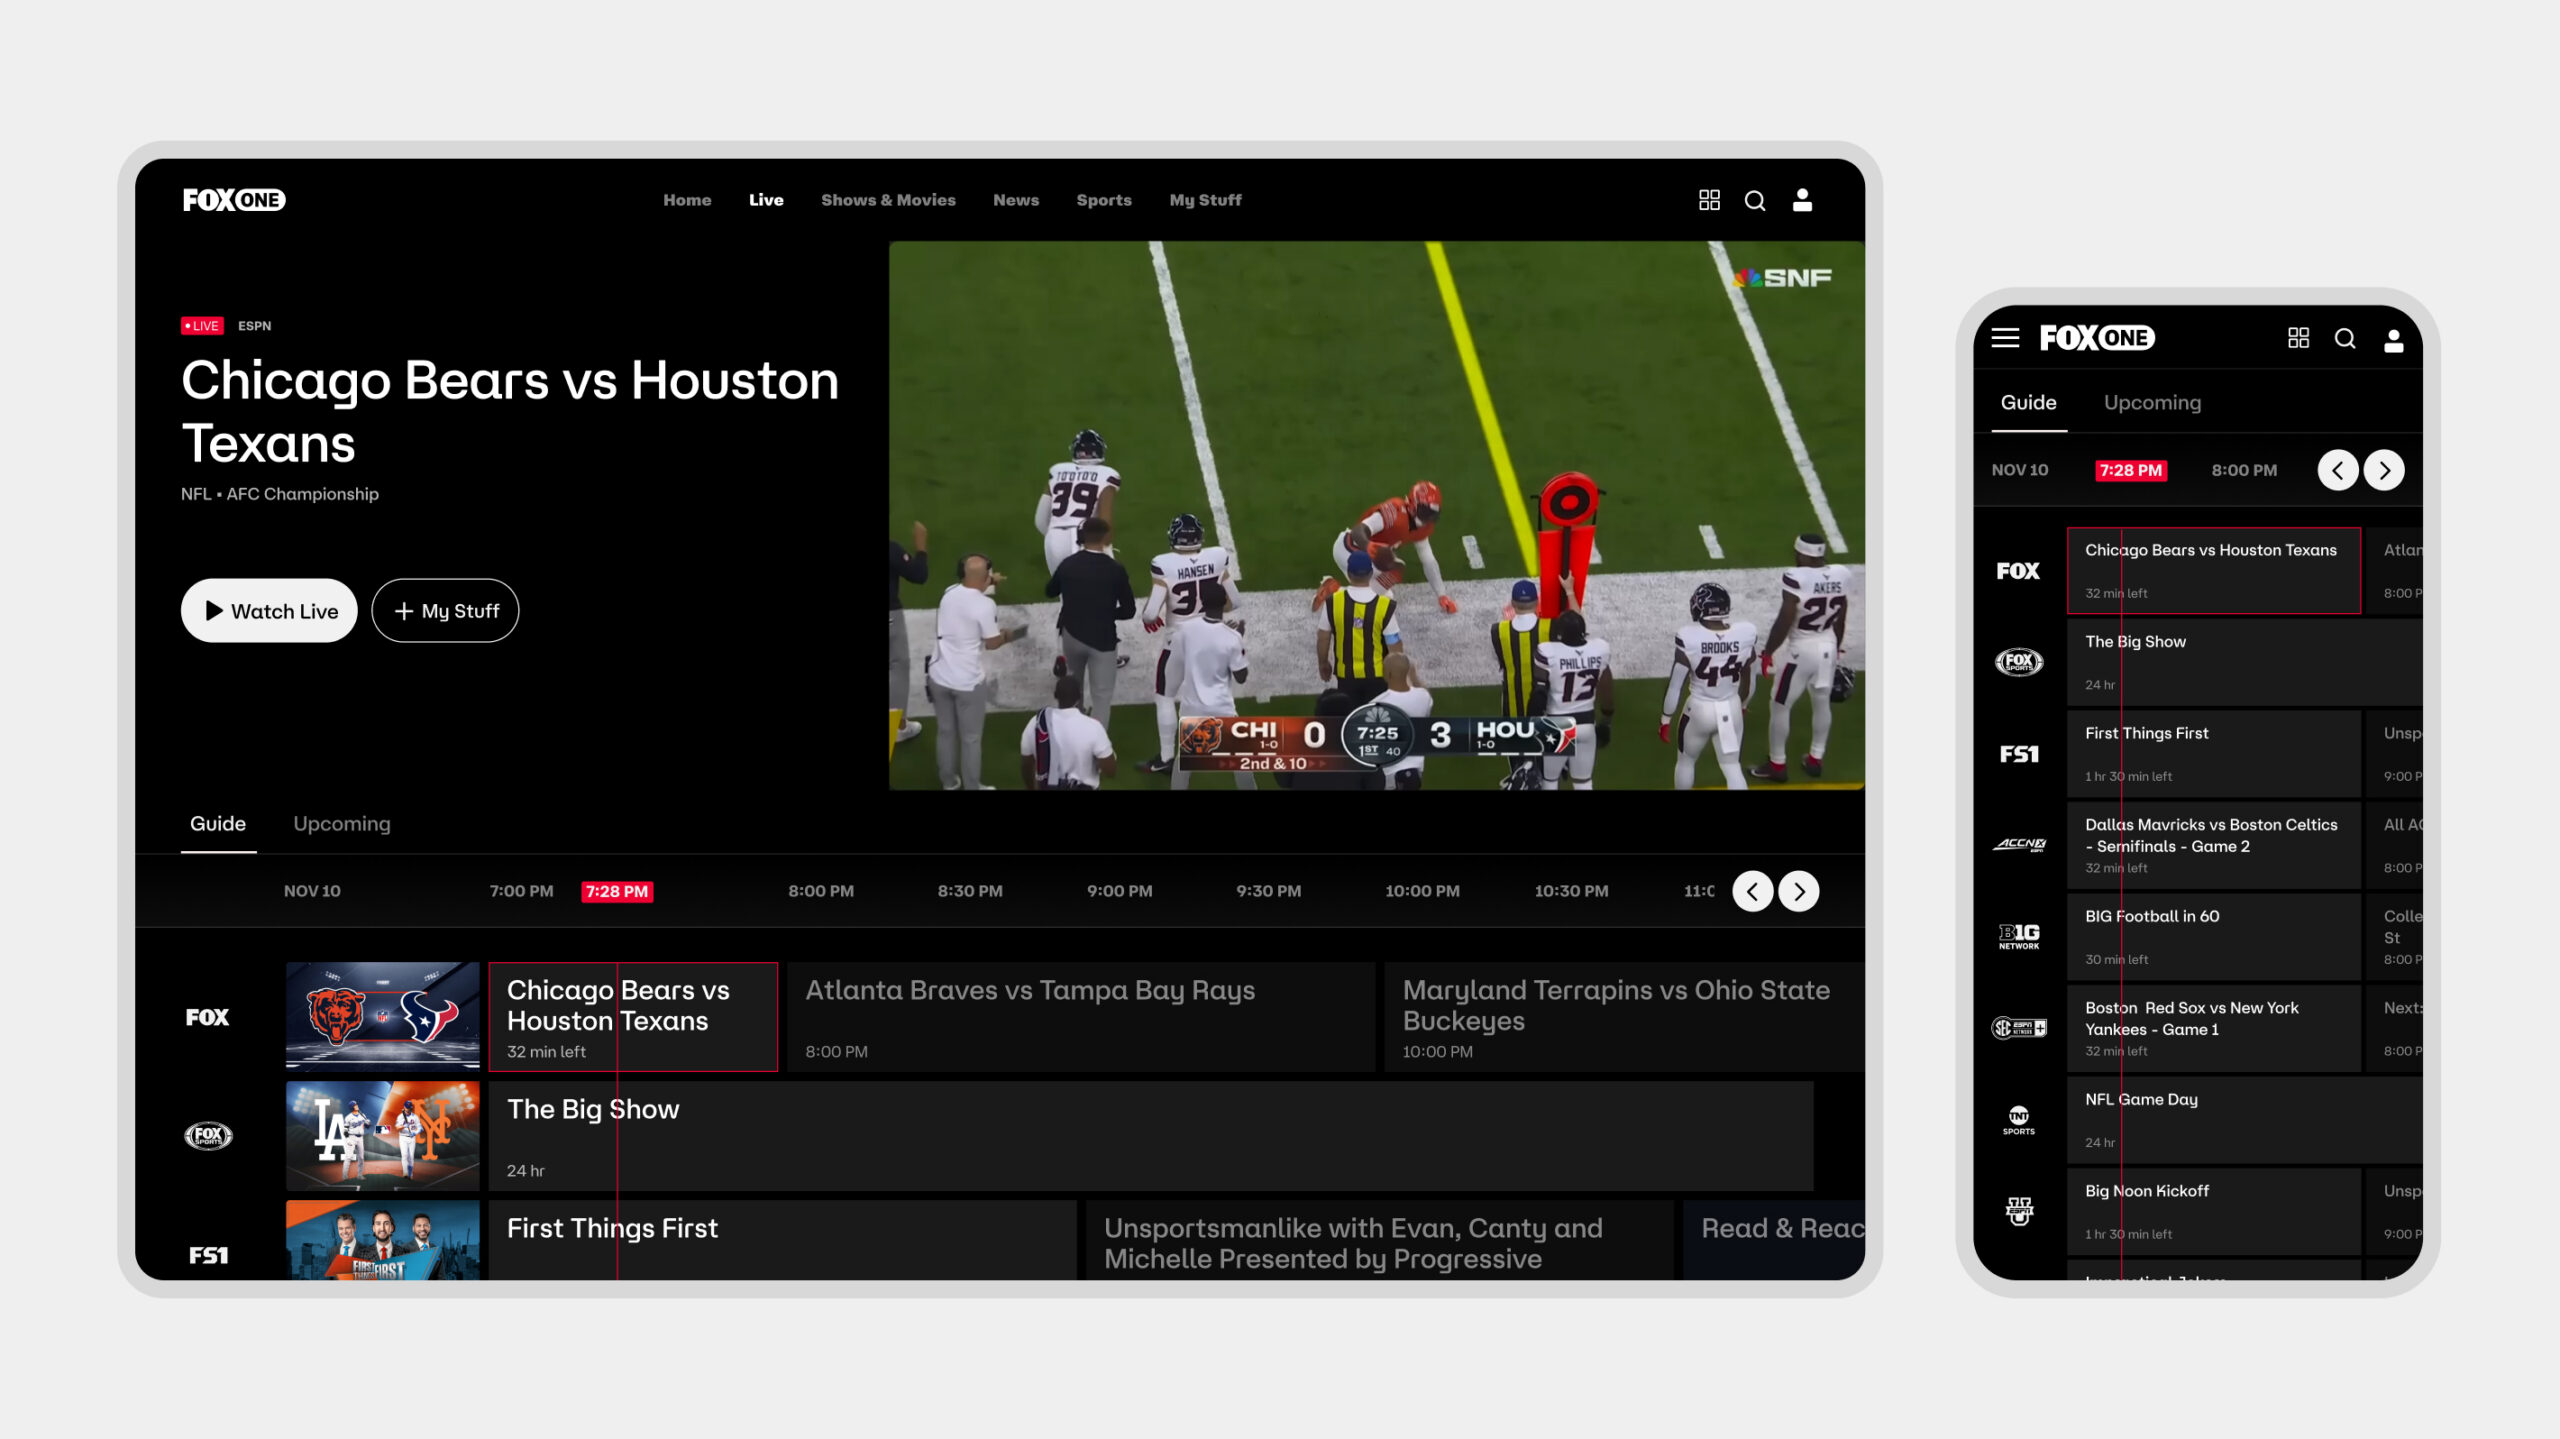
Task: Select the BIG Network channel logo on phone
Action: [2018, 936]
